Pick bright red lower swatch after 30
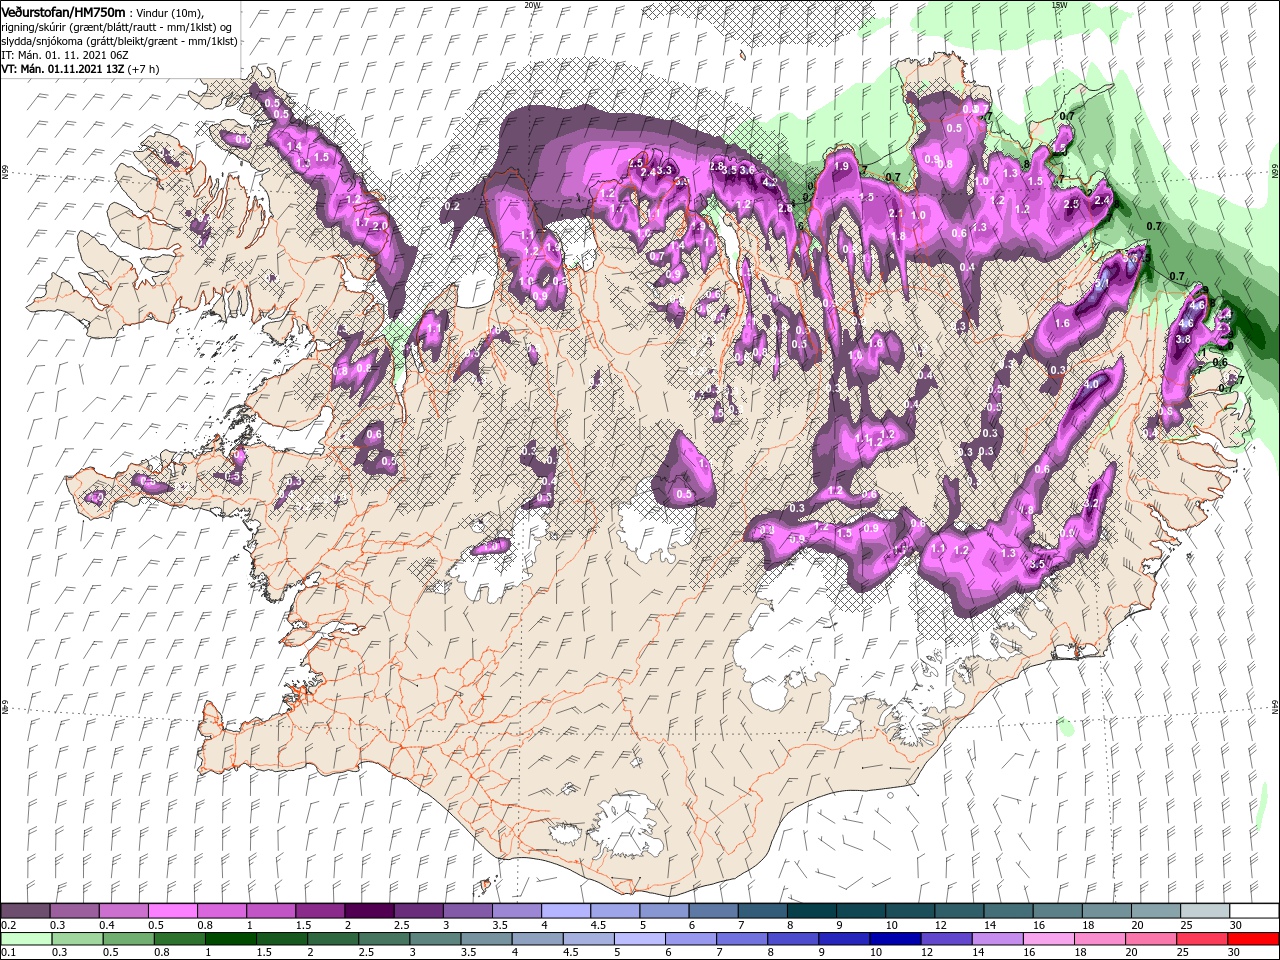Viewport: 1280px width, 960px height. point(1253,939)
